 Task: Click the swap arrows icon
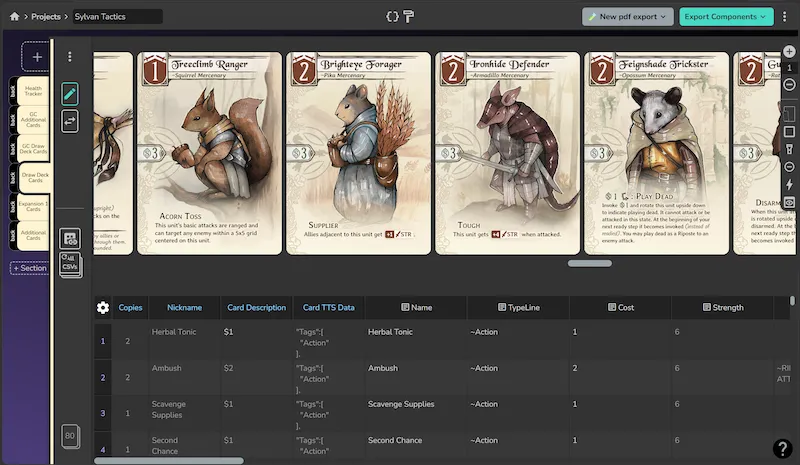(x=70, y=121)
